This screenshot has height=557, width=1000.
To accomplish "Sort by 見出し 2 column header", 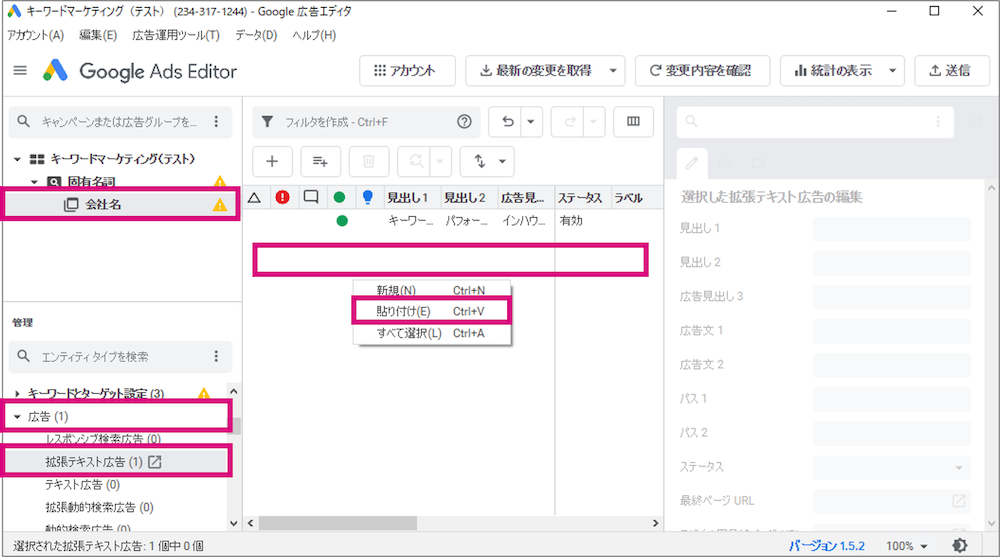I will coord(467,198).
